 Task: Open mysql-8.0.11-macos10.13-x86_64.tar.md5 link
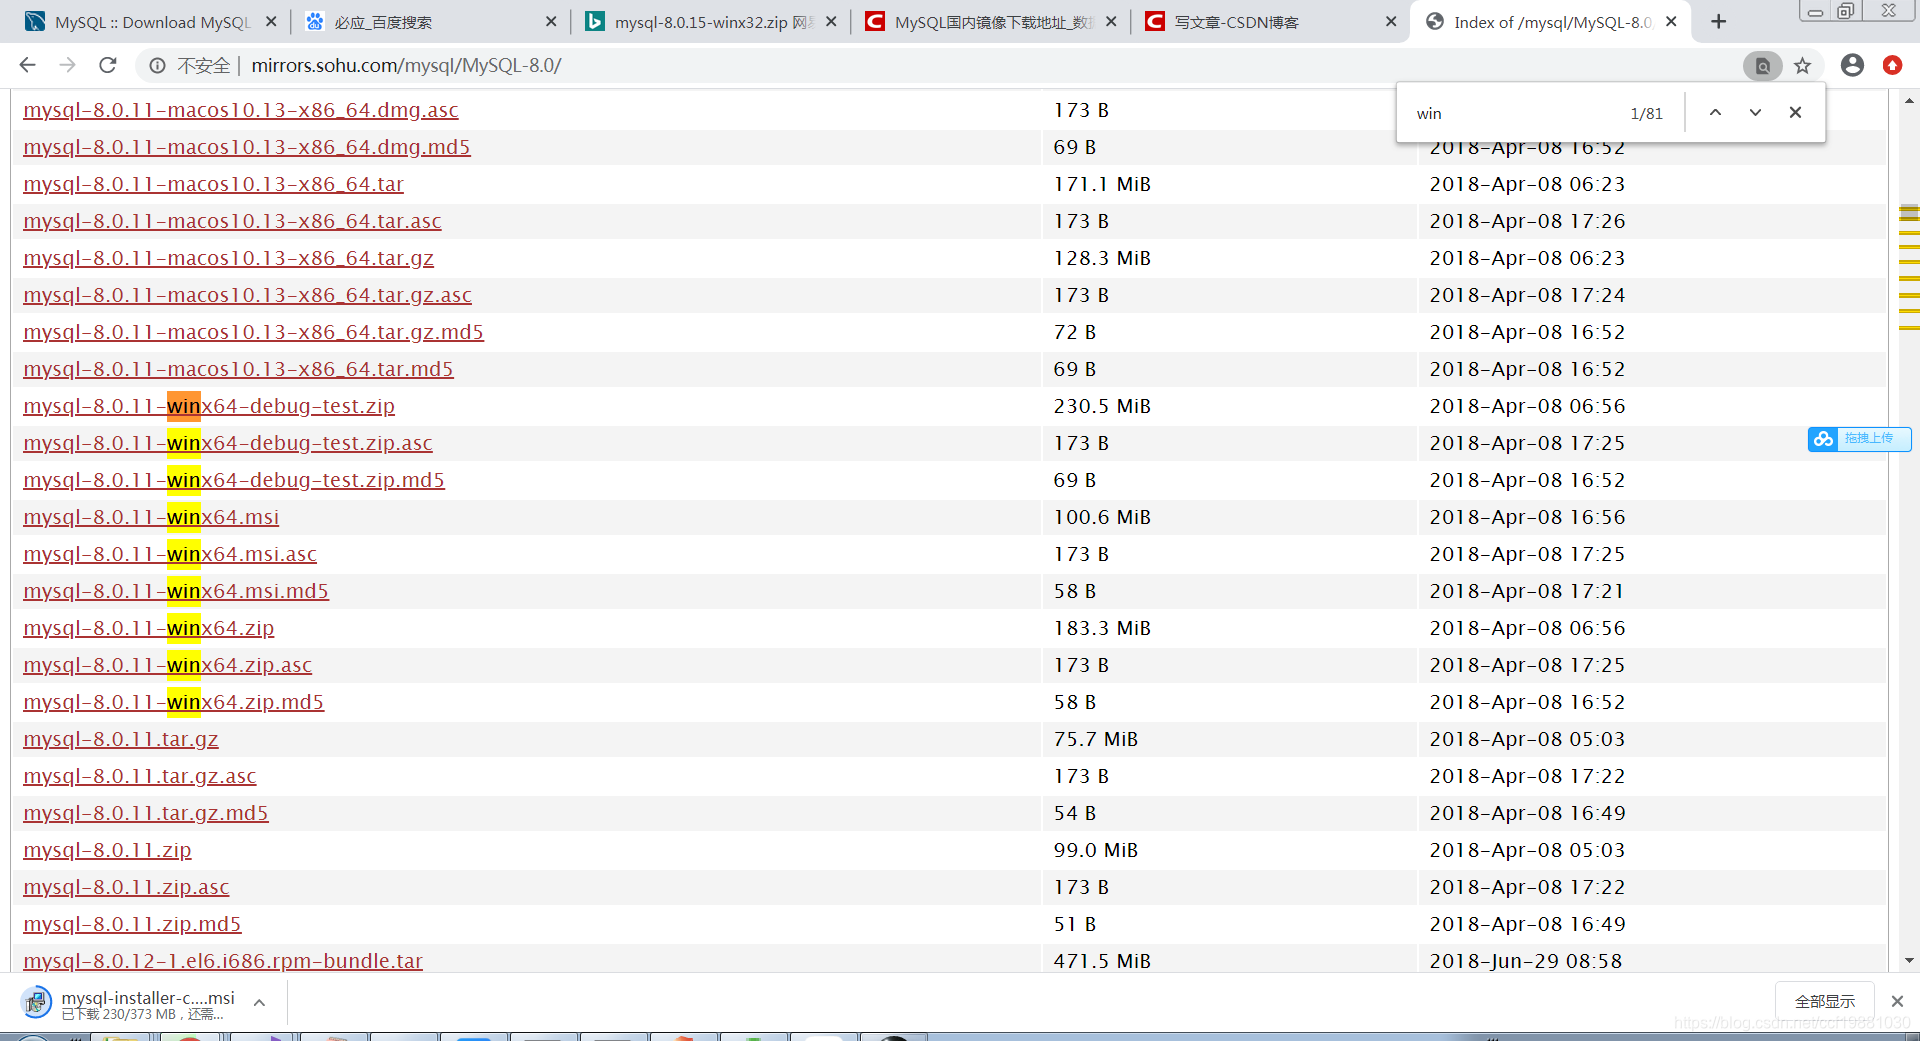point(238,369)
